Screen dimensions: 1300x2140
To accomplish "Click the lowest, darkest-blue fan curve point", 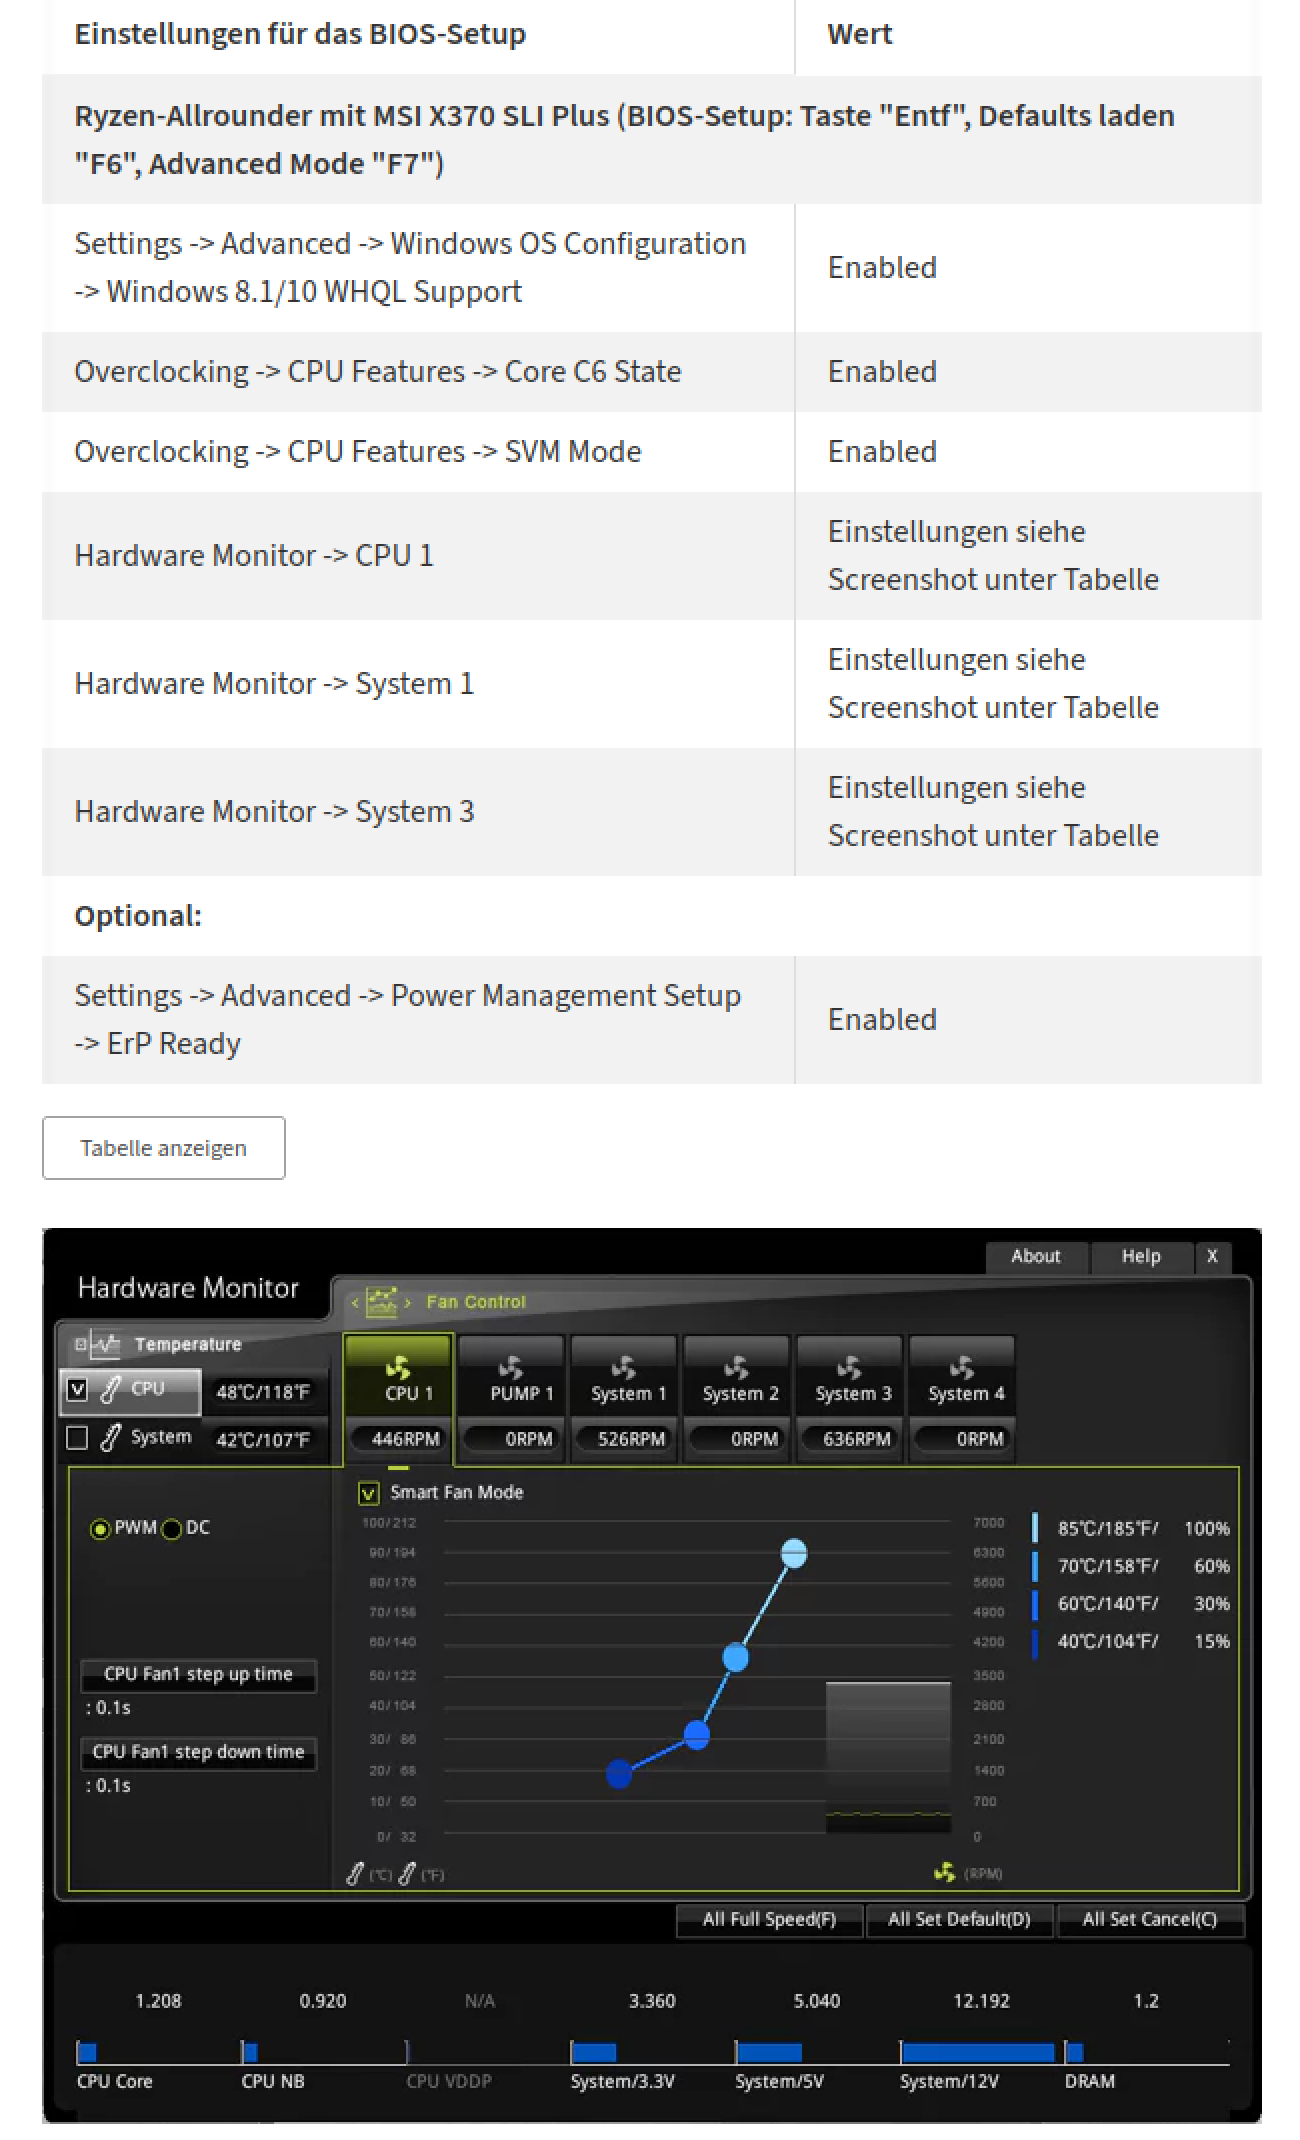I will click(x=620, y=1774).
